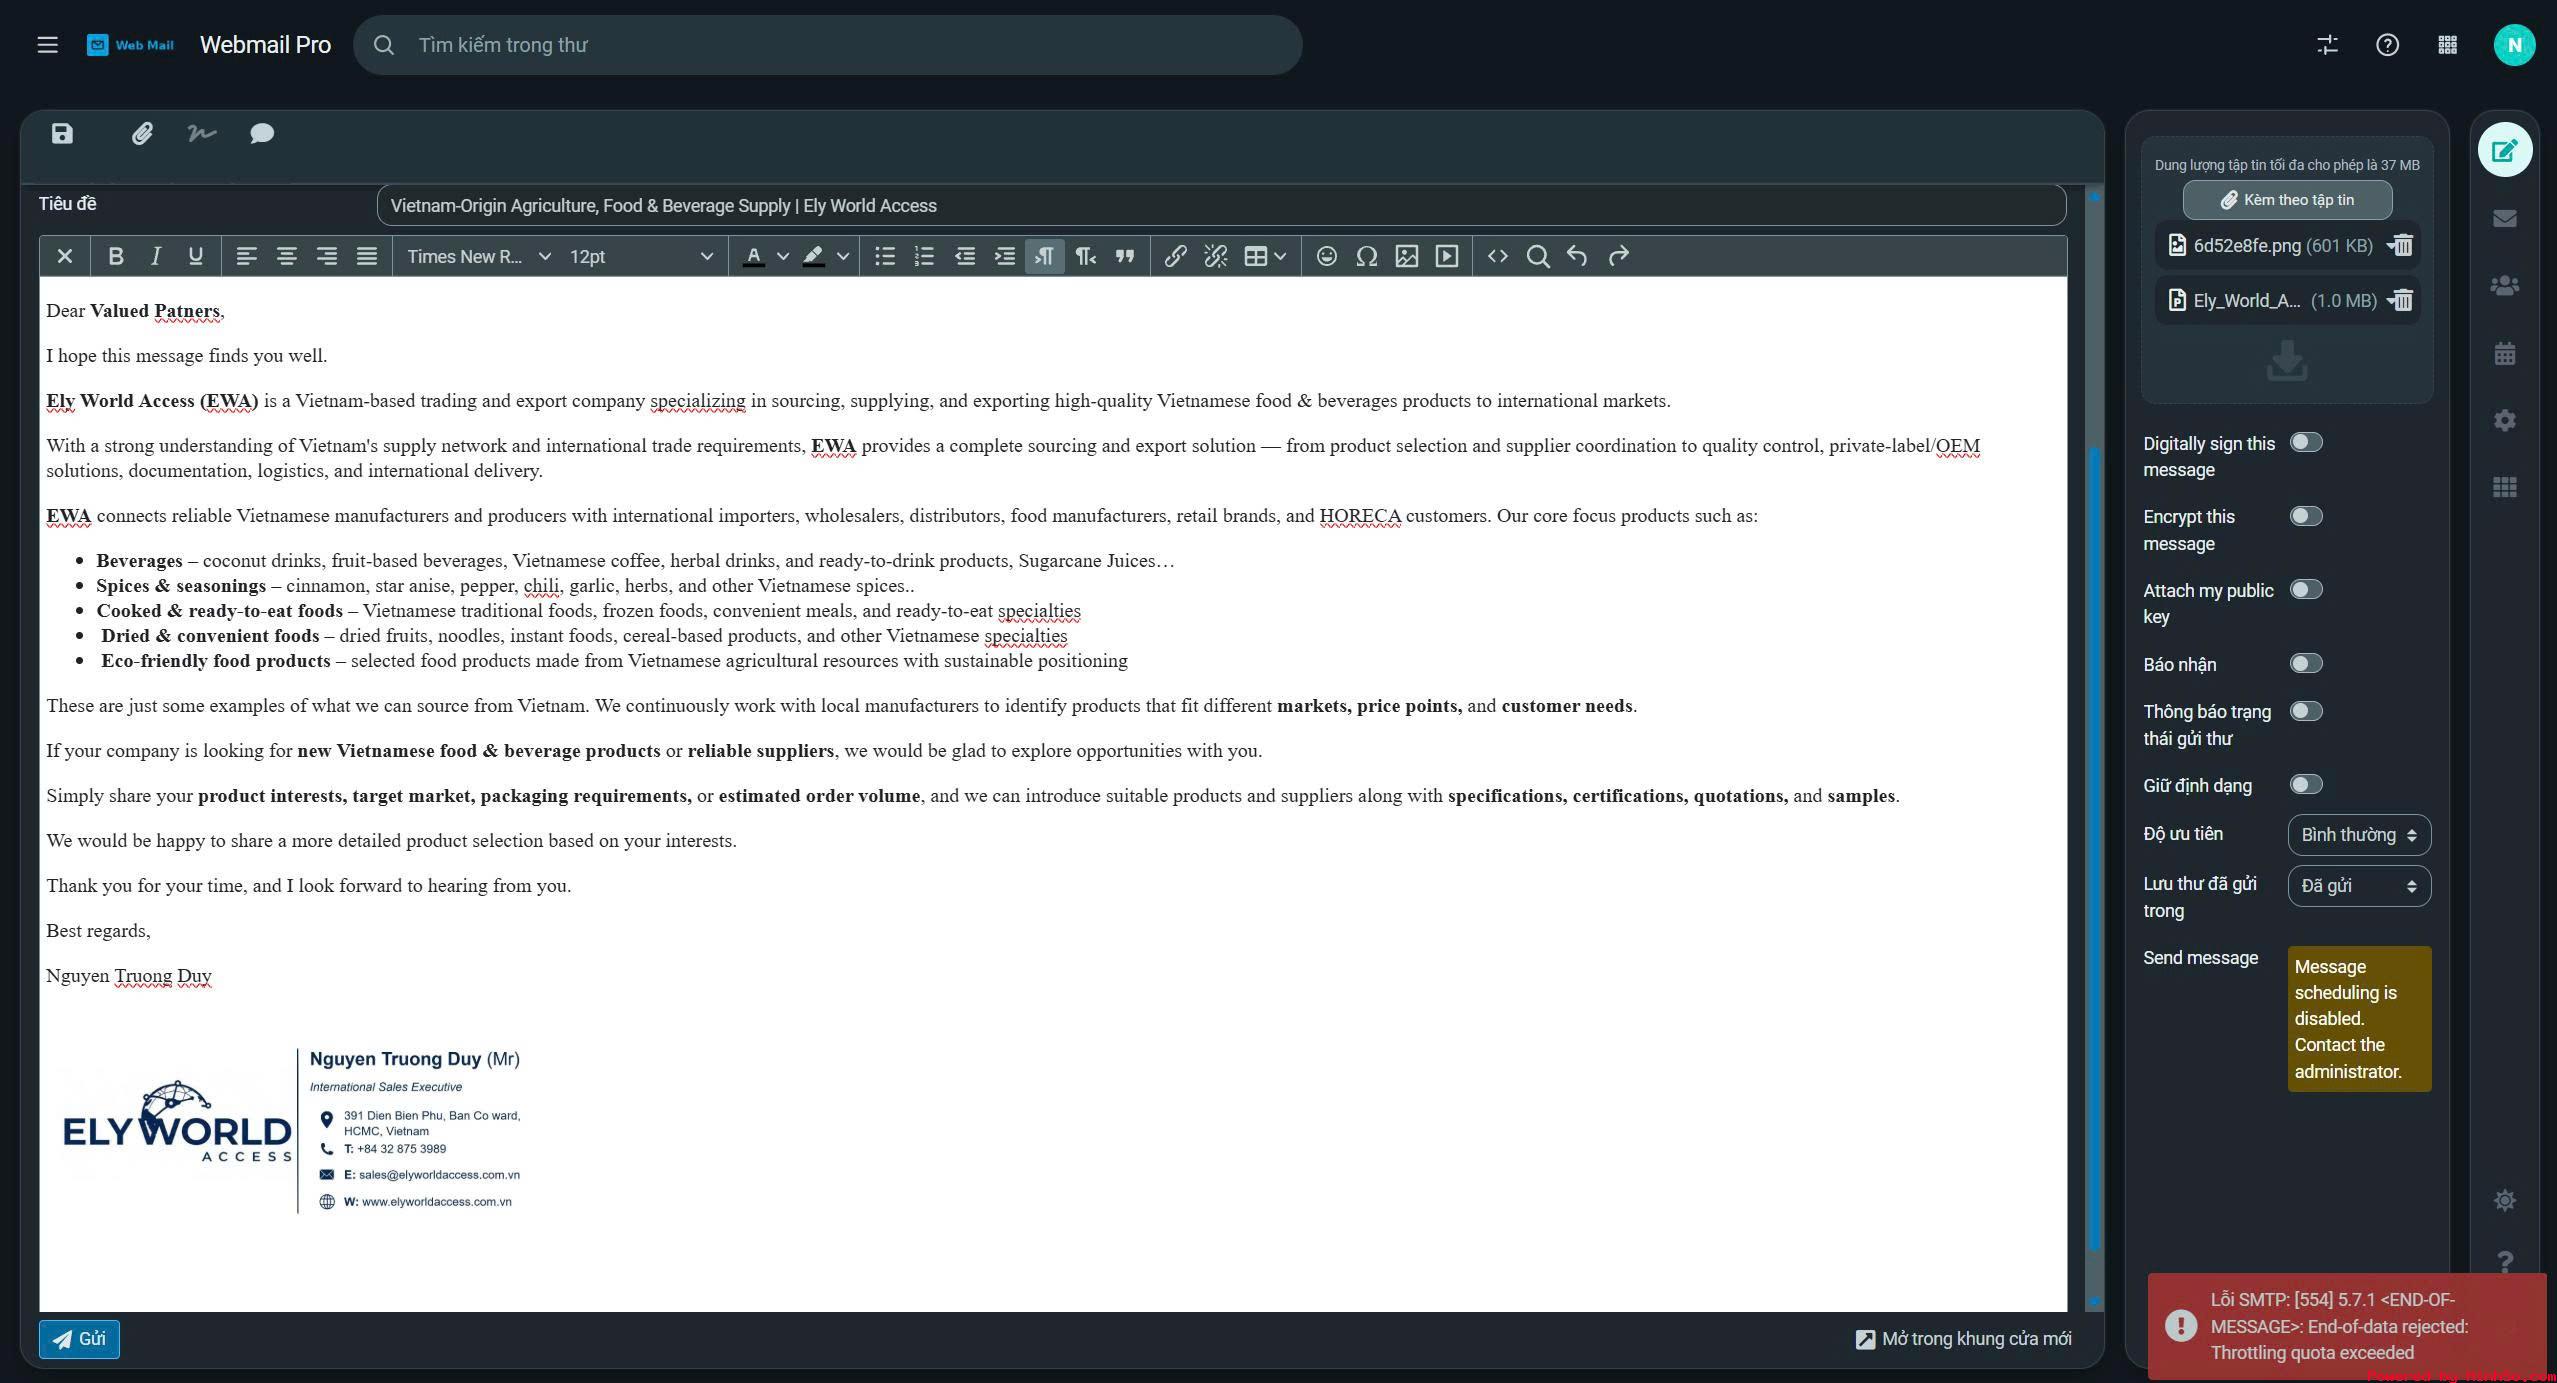The image size is (2557, 1383).
Task: Click the paperclip attach icon in the top toolbar
Action: coord(142,134)
